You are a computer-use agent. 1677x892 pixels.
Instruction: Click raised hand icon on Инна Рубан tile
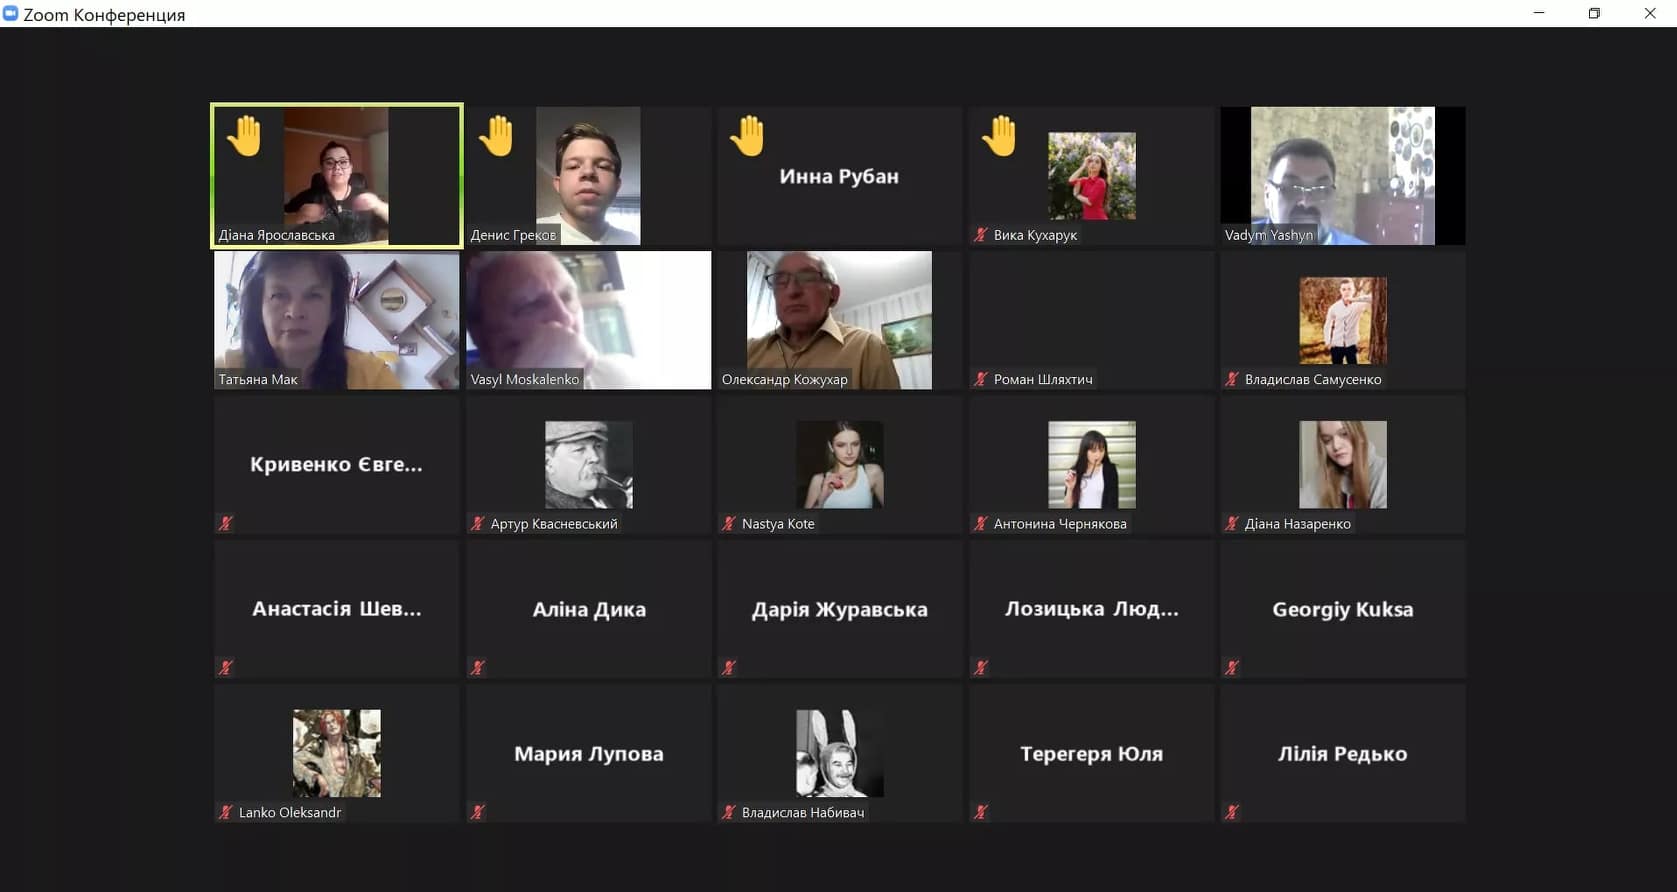click(x=747, y=136)
